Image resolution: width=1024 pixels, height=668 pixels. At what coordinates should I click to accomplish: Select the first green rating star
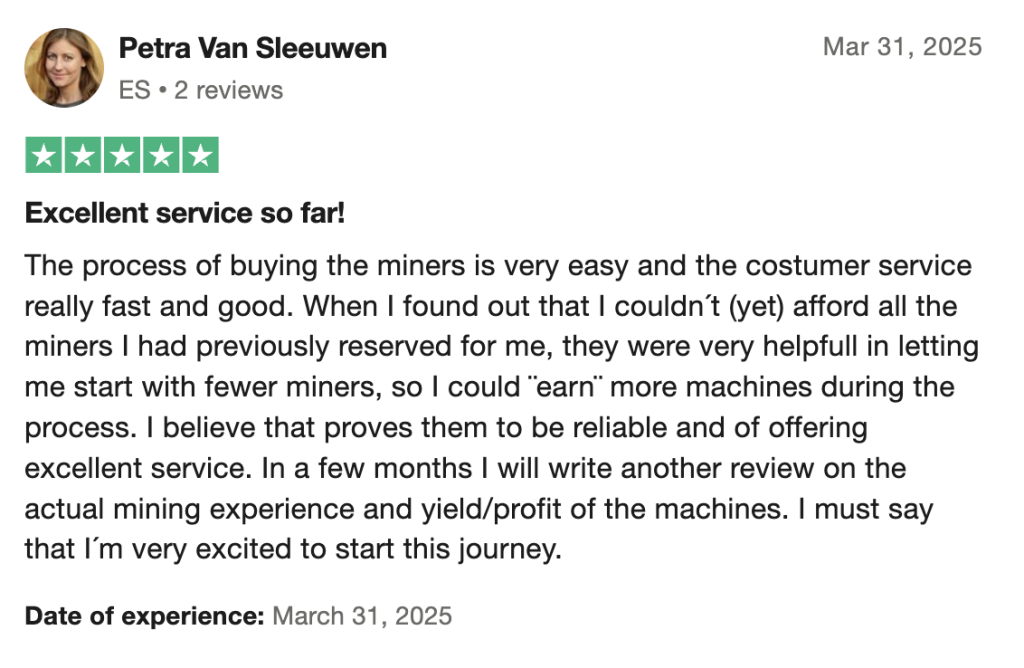(x=44, y=155)
